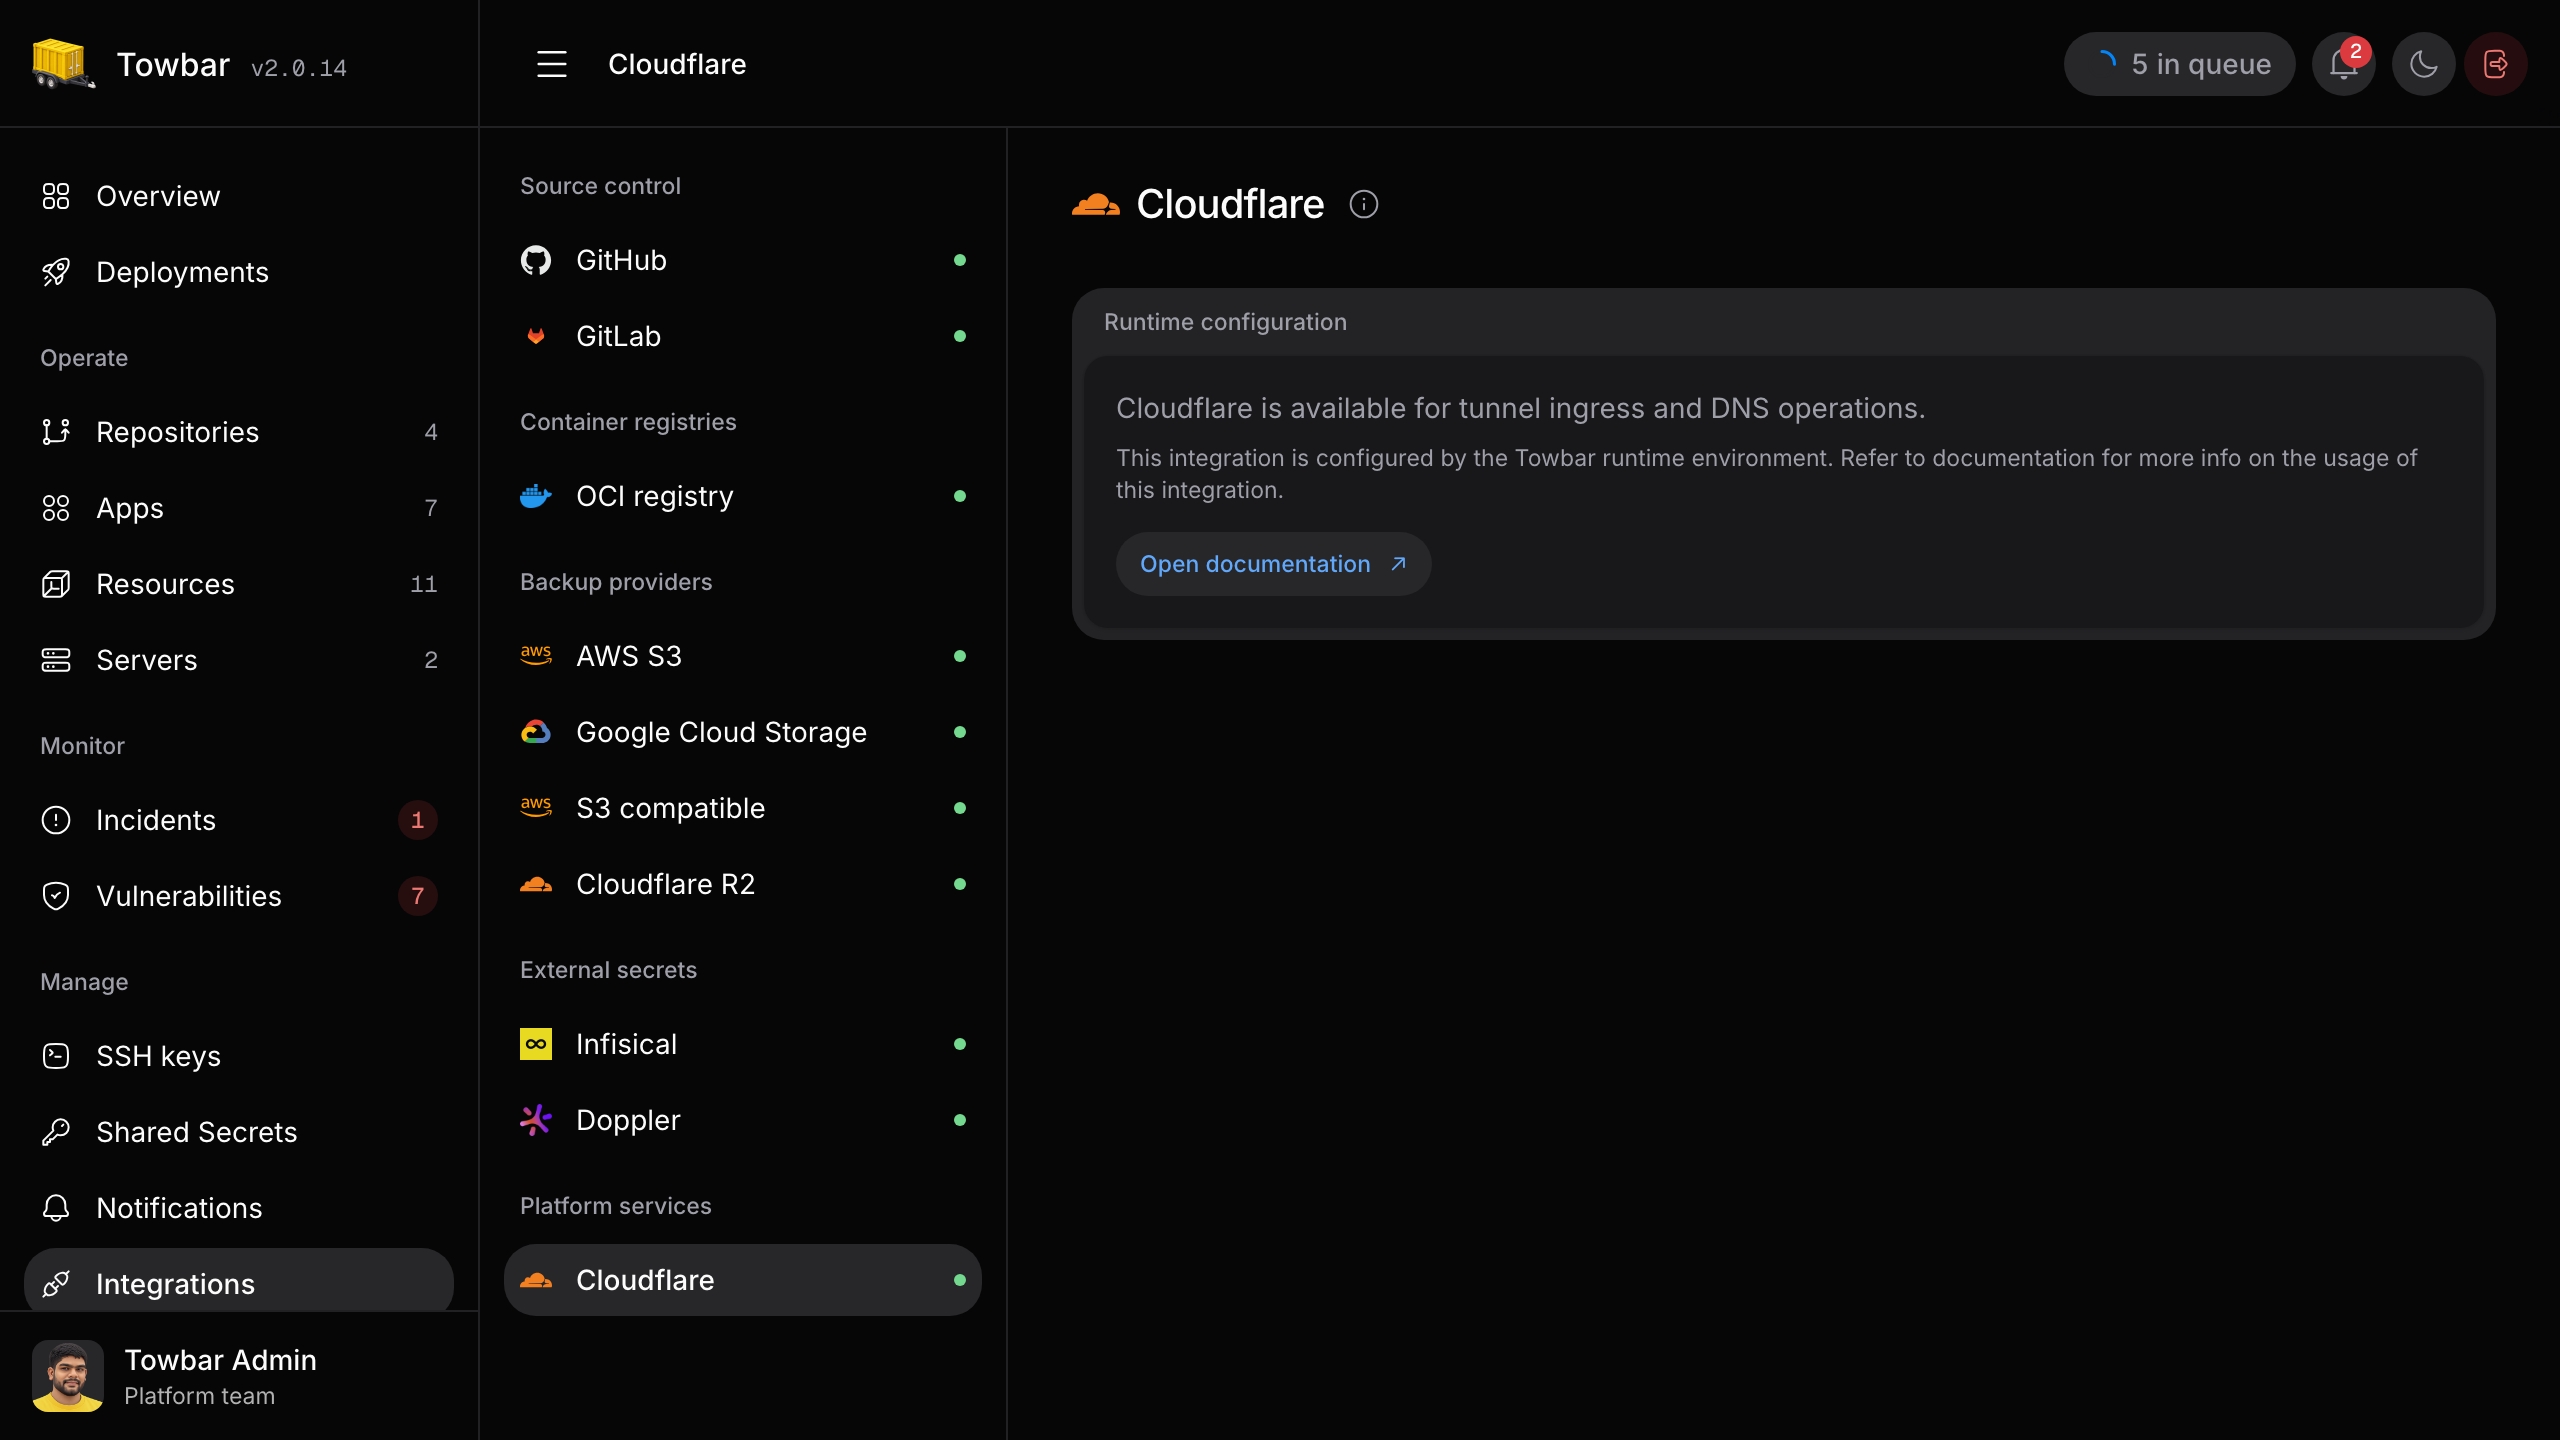Screen dimensions: 2560x1440
Task: Click the red logout icon button
Action: (x=2496, y=64)
